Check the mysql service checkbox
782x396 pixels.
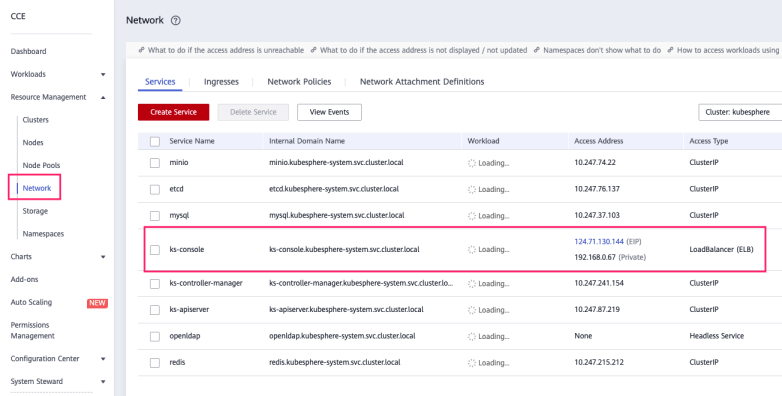(155, 216)
